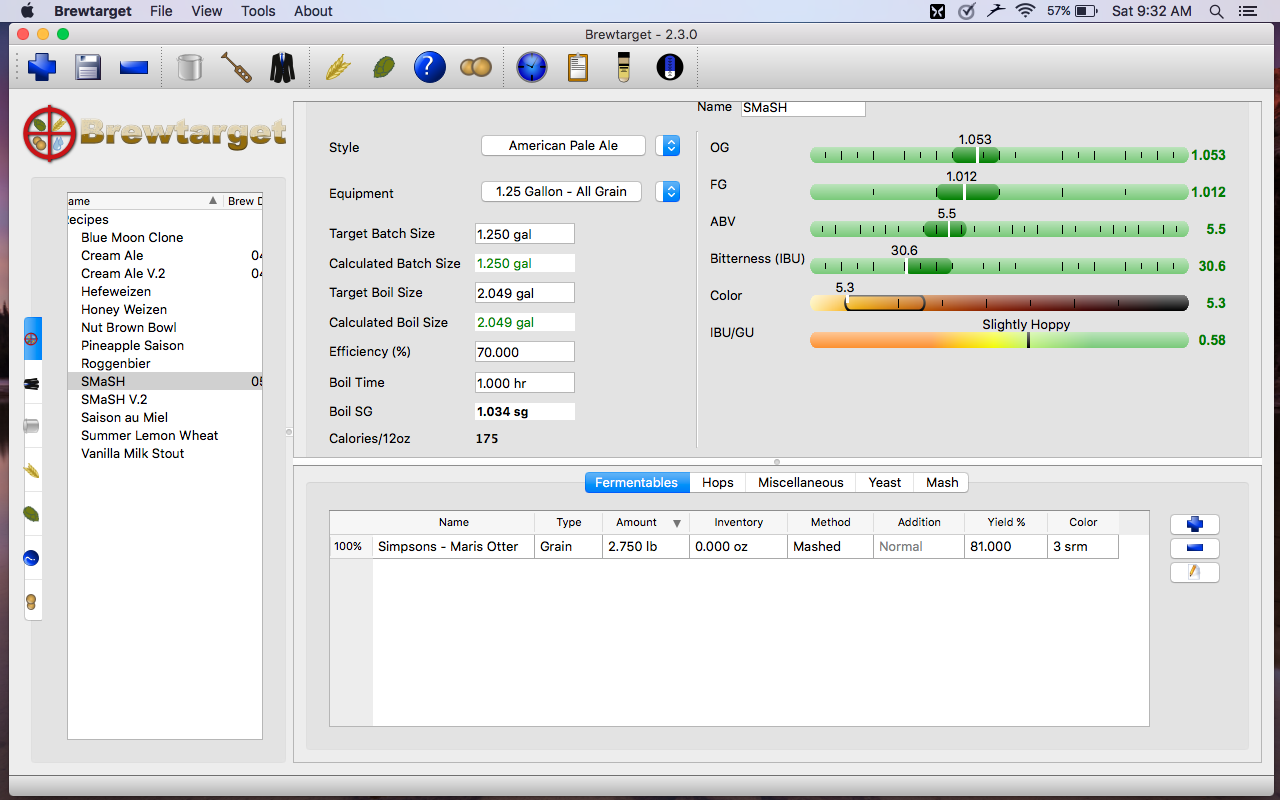The height and width of the screenshot is (800, 1280).
Task: Open the About menu
Action: pos(313,11)
